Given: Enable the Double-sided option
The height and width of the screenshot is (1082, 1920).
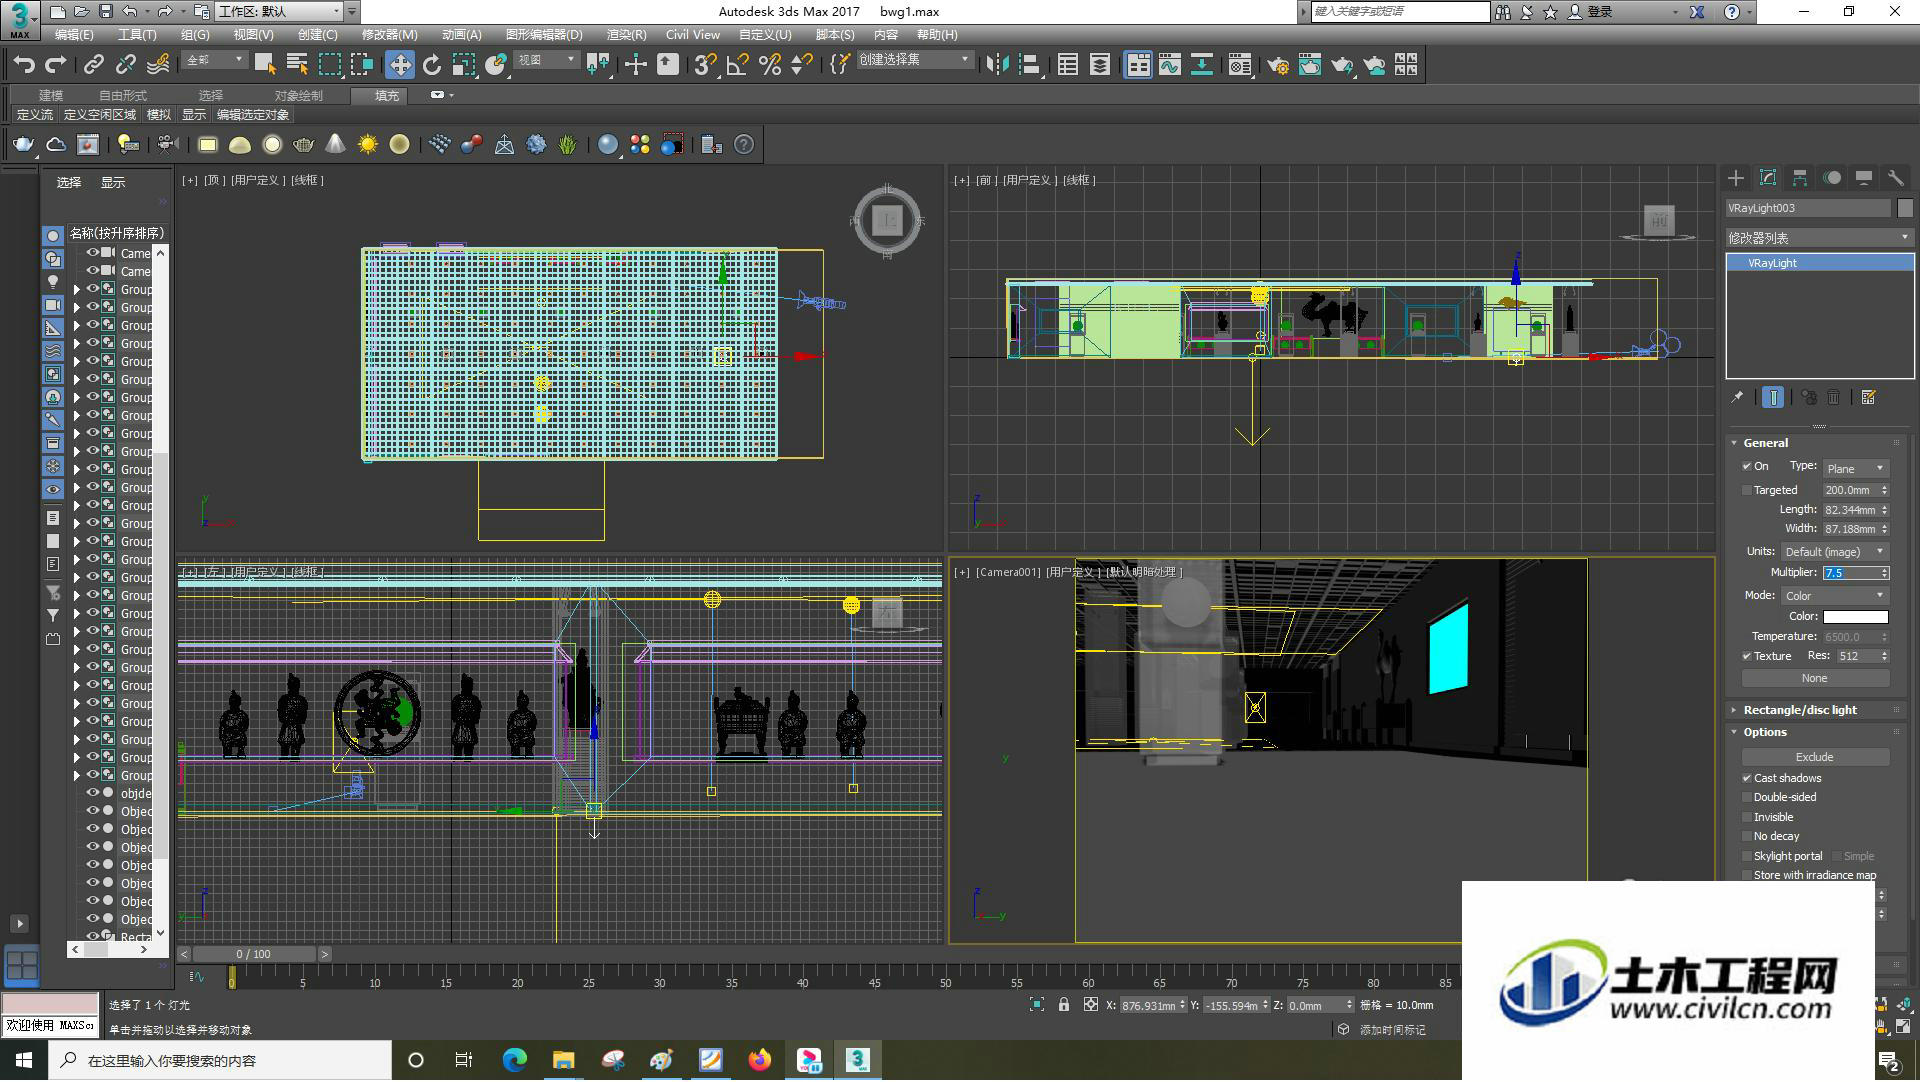Looking at the screenshot, I should coord(1747,798).
